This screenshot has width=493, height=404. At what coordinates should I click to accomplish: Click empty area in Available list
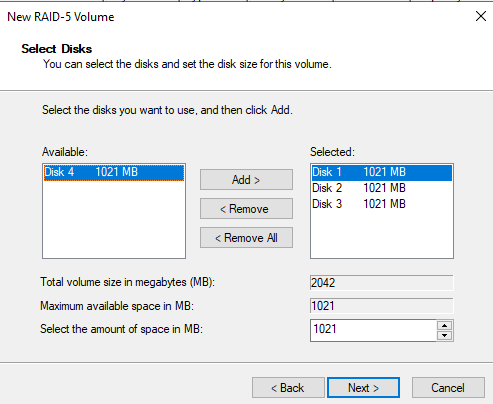coord(114,220)
